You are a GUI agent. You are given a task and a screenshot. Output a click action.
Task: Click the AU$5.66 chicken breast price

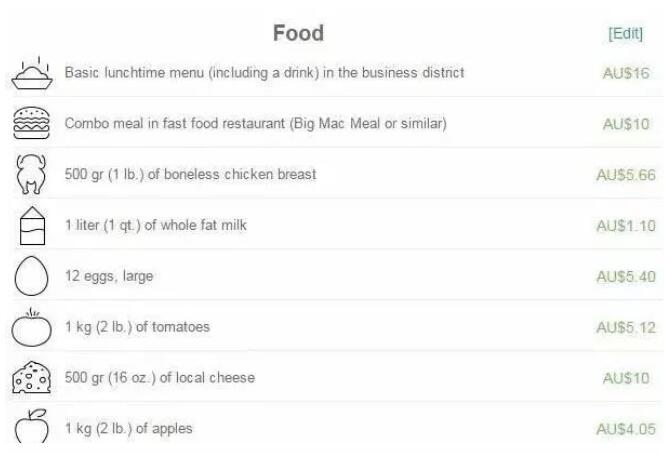(626, 175)
